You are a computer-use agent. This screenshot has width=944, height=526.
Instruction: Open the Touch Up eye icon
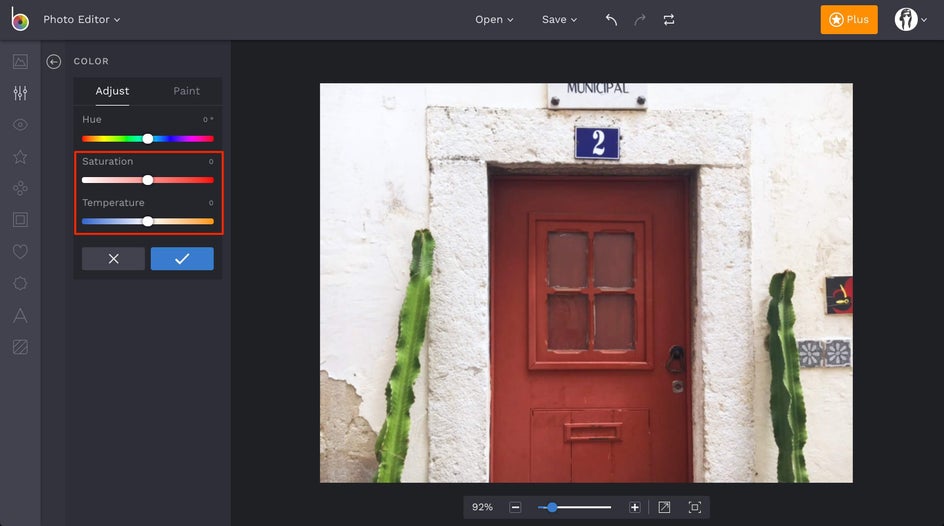coord(20,125)
